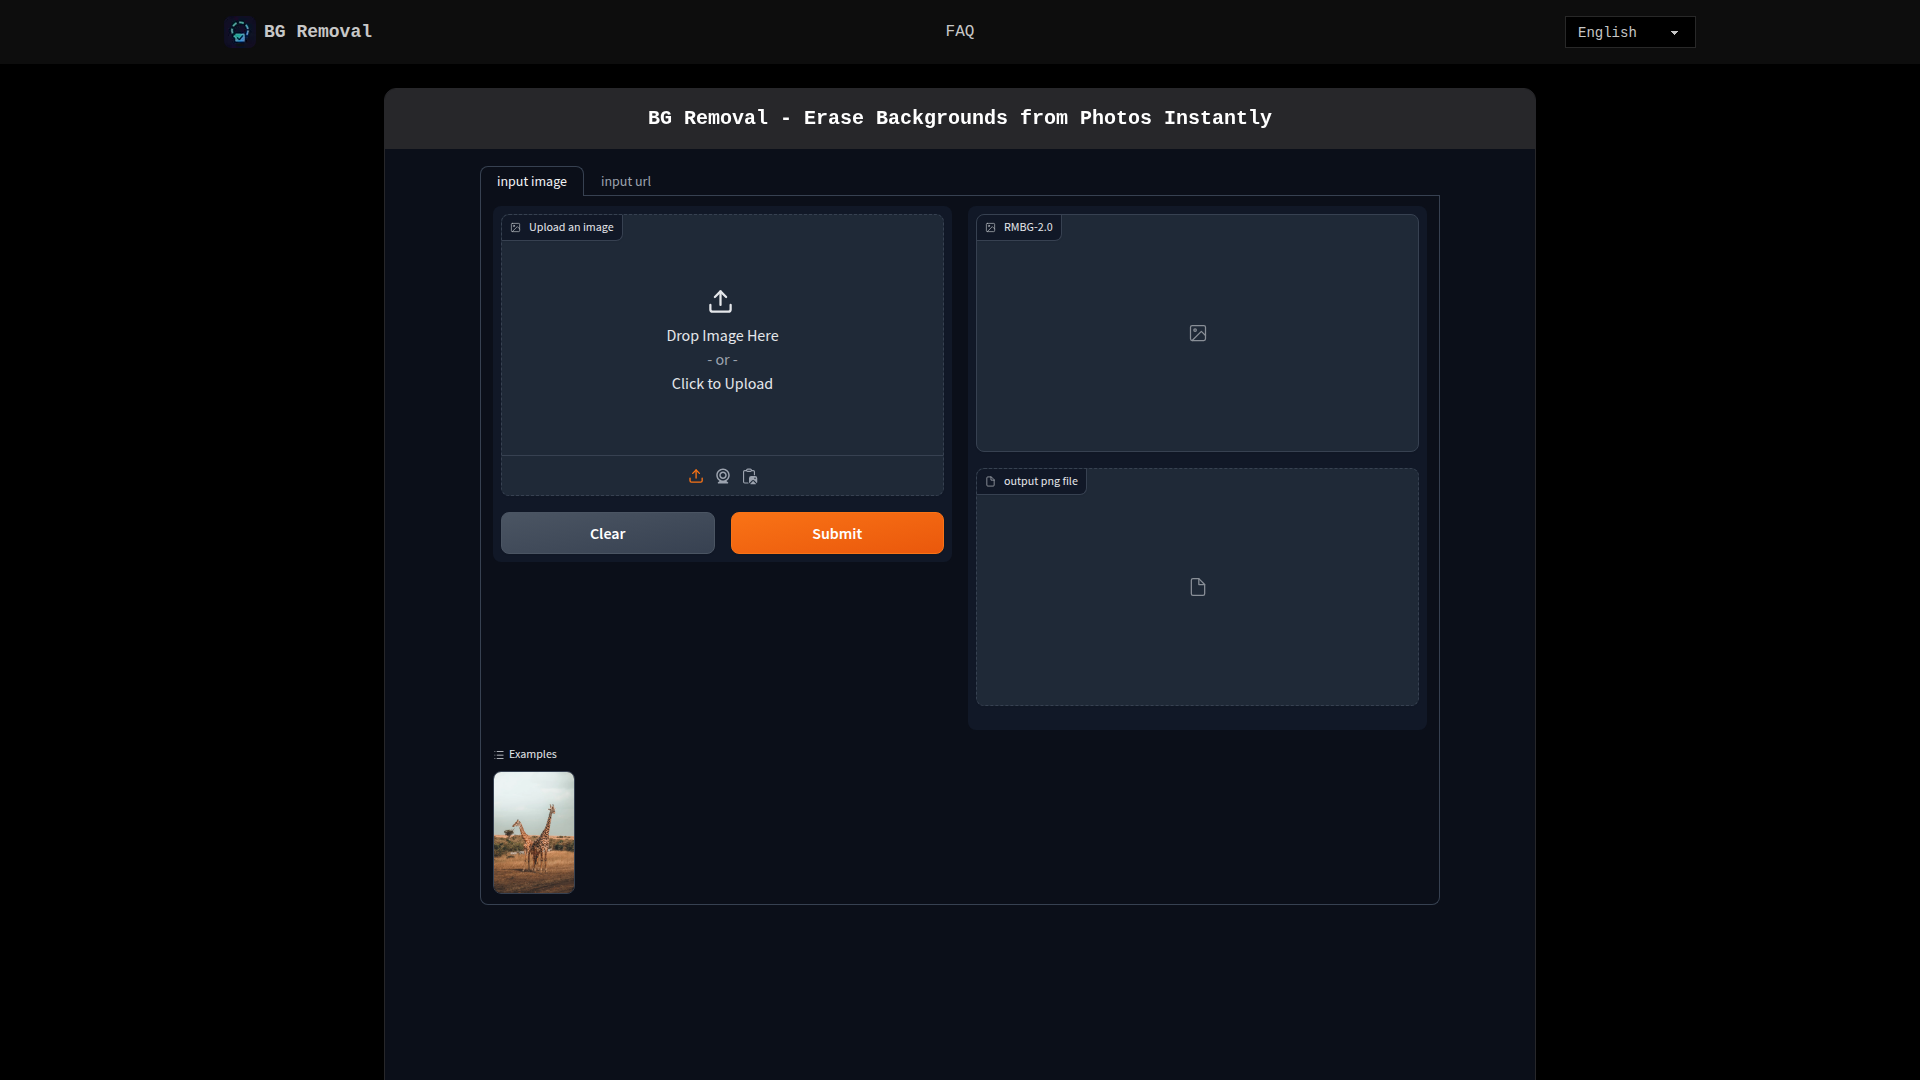Open the FAQ page
The image size is (1920, 1080).
[x=959, y=31]
